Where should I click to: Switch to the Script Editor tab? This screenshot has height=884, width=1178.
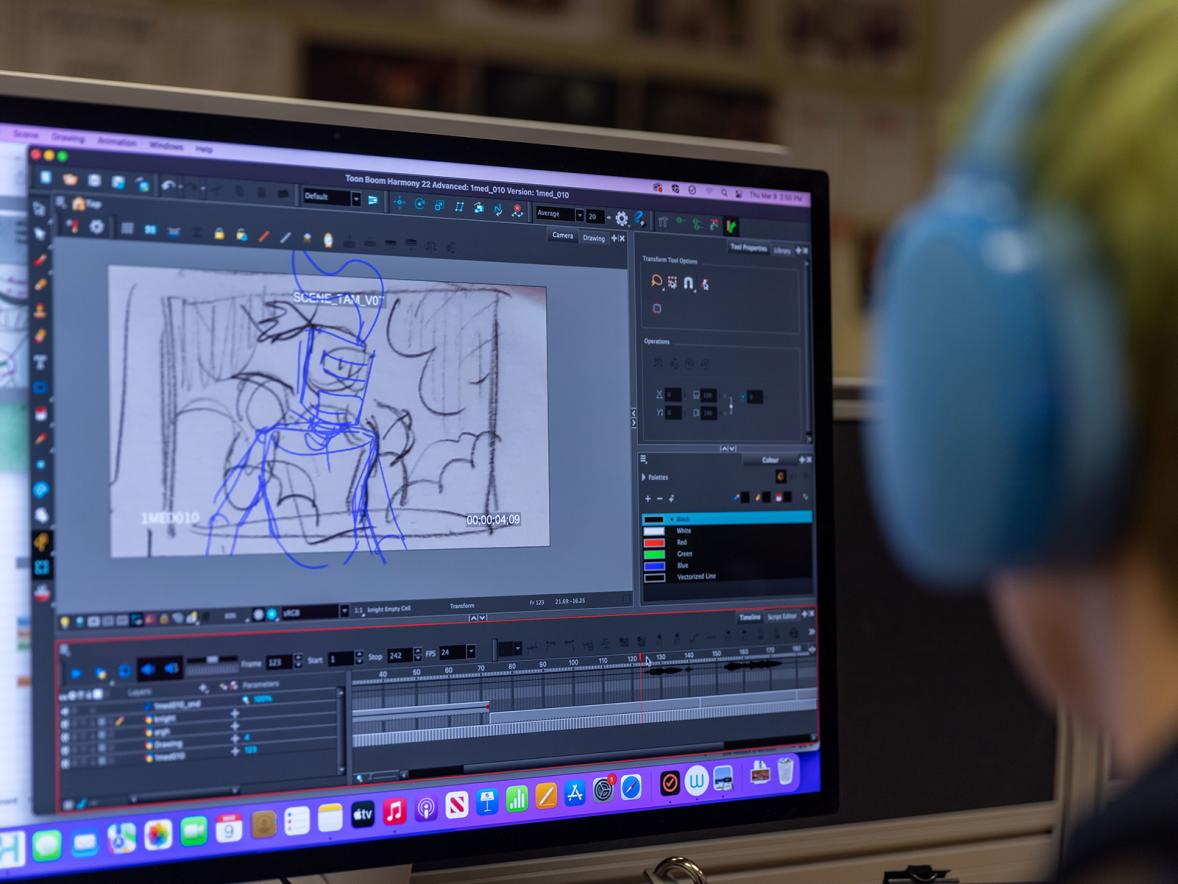click(781, 617)
